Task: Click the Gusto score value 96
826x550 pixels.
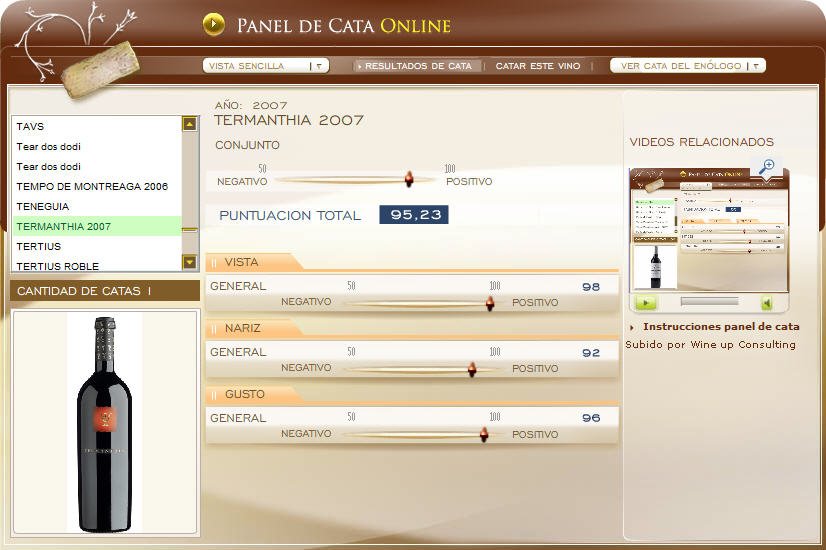Action: 591,418
